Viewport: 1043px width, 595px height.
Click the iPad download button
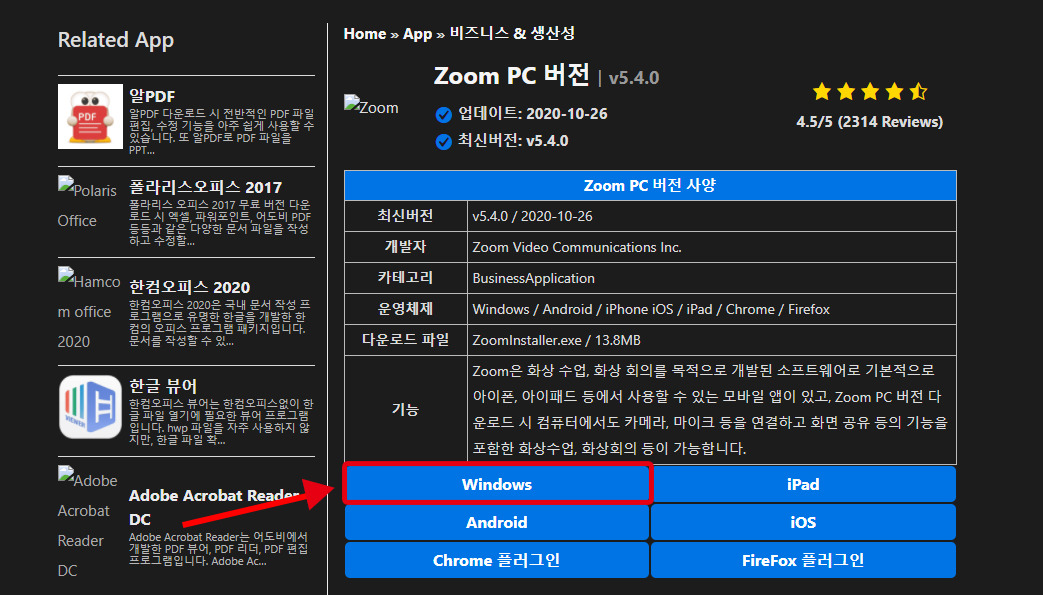(803, 484)
